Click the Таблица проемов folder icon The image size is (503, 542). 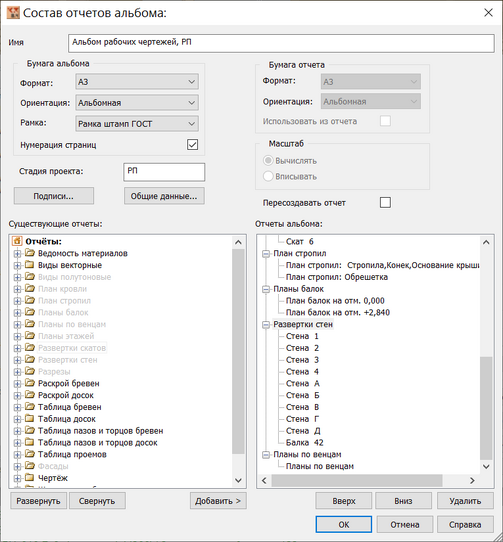(30, 454)
